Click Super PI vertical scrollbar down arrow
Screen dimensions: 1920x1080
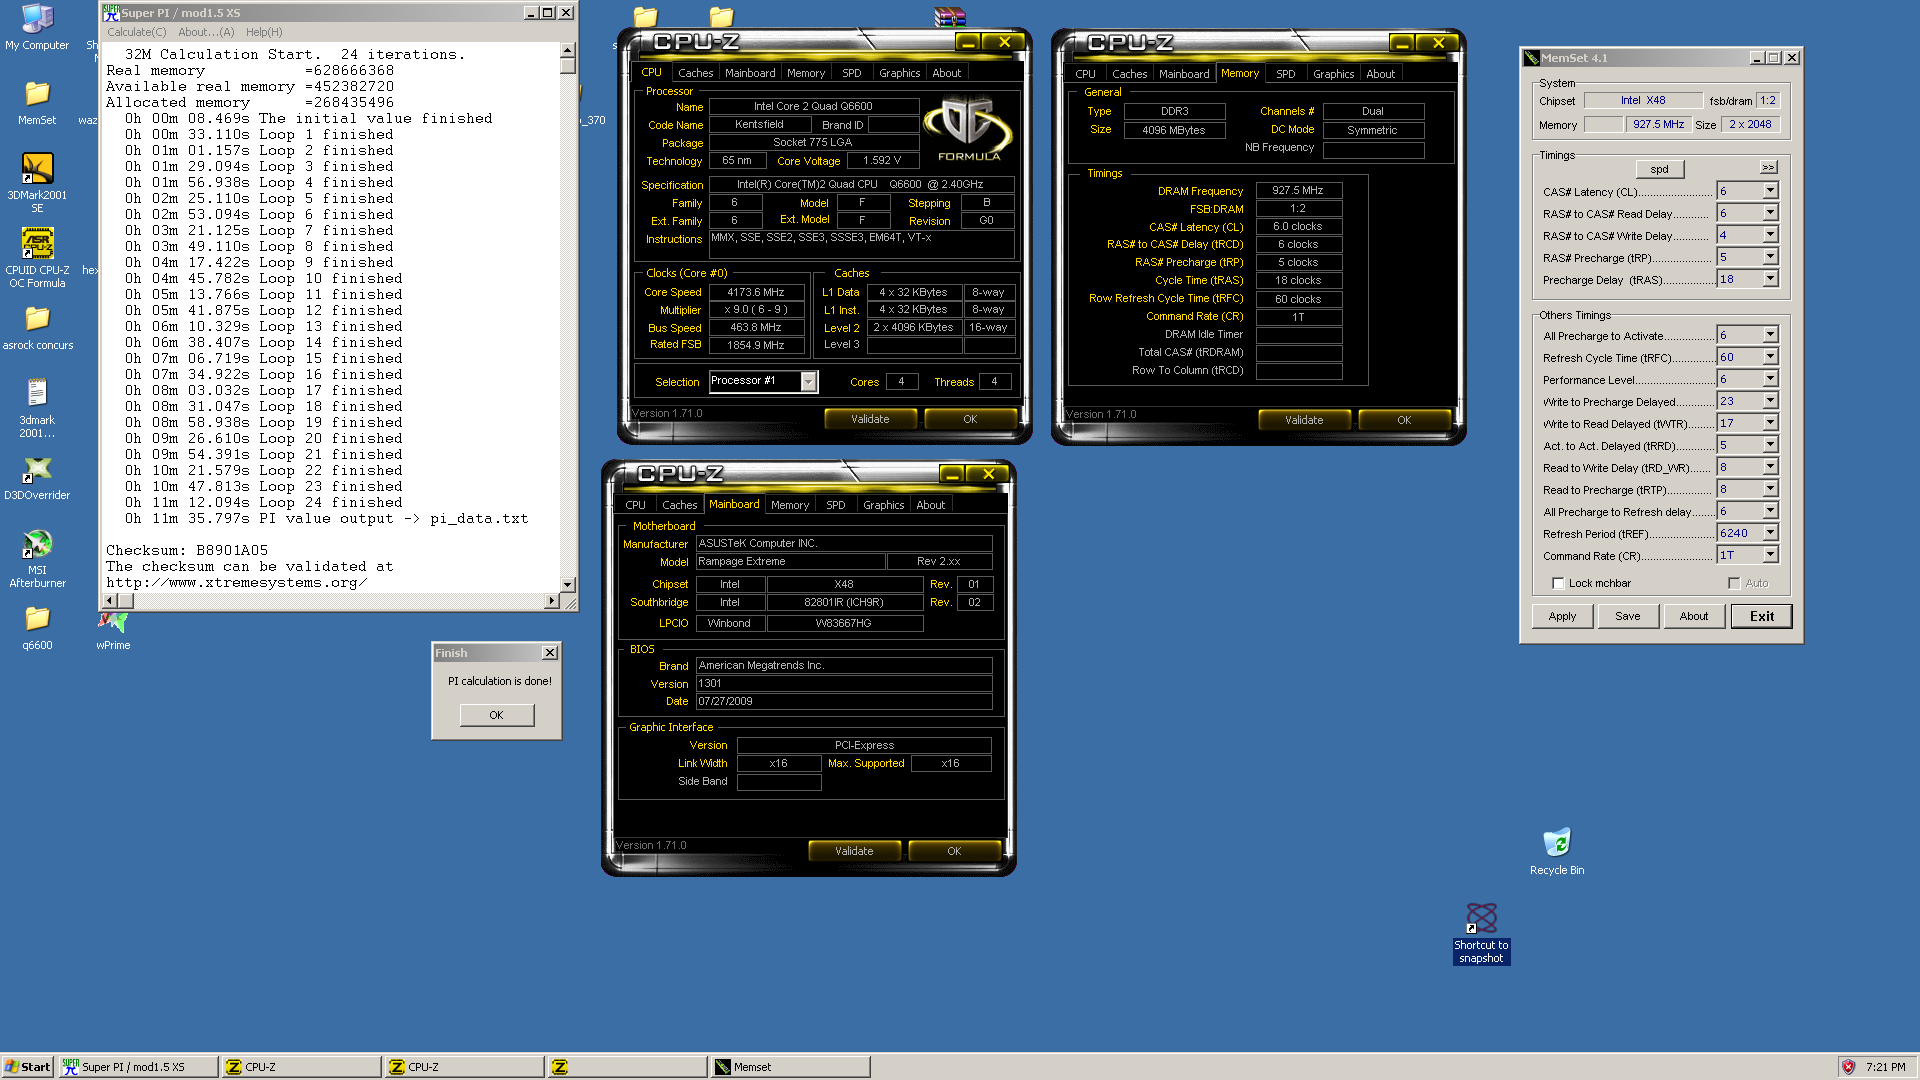pos(567,584)
